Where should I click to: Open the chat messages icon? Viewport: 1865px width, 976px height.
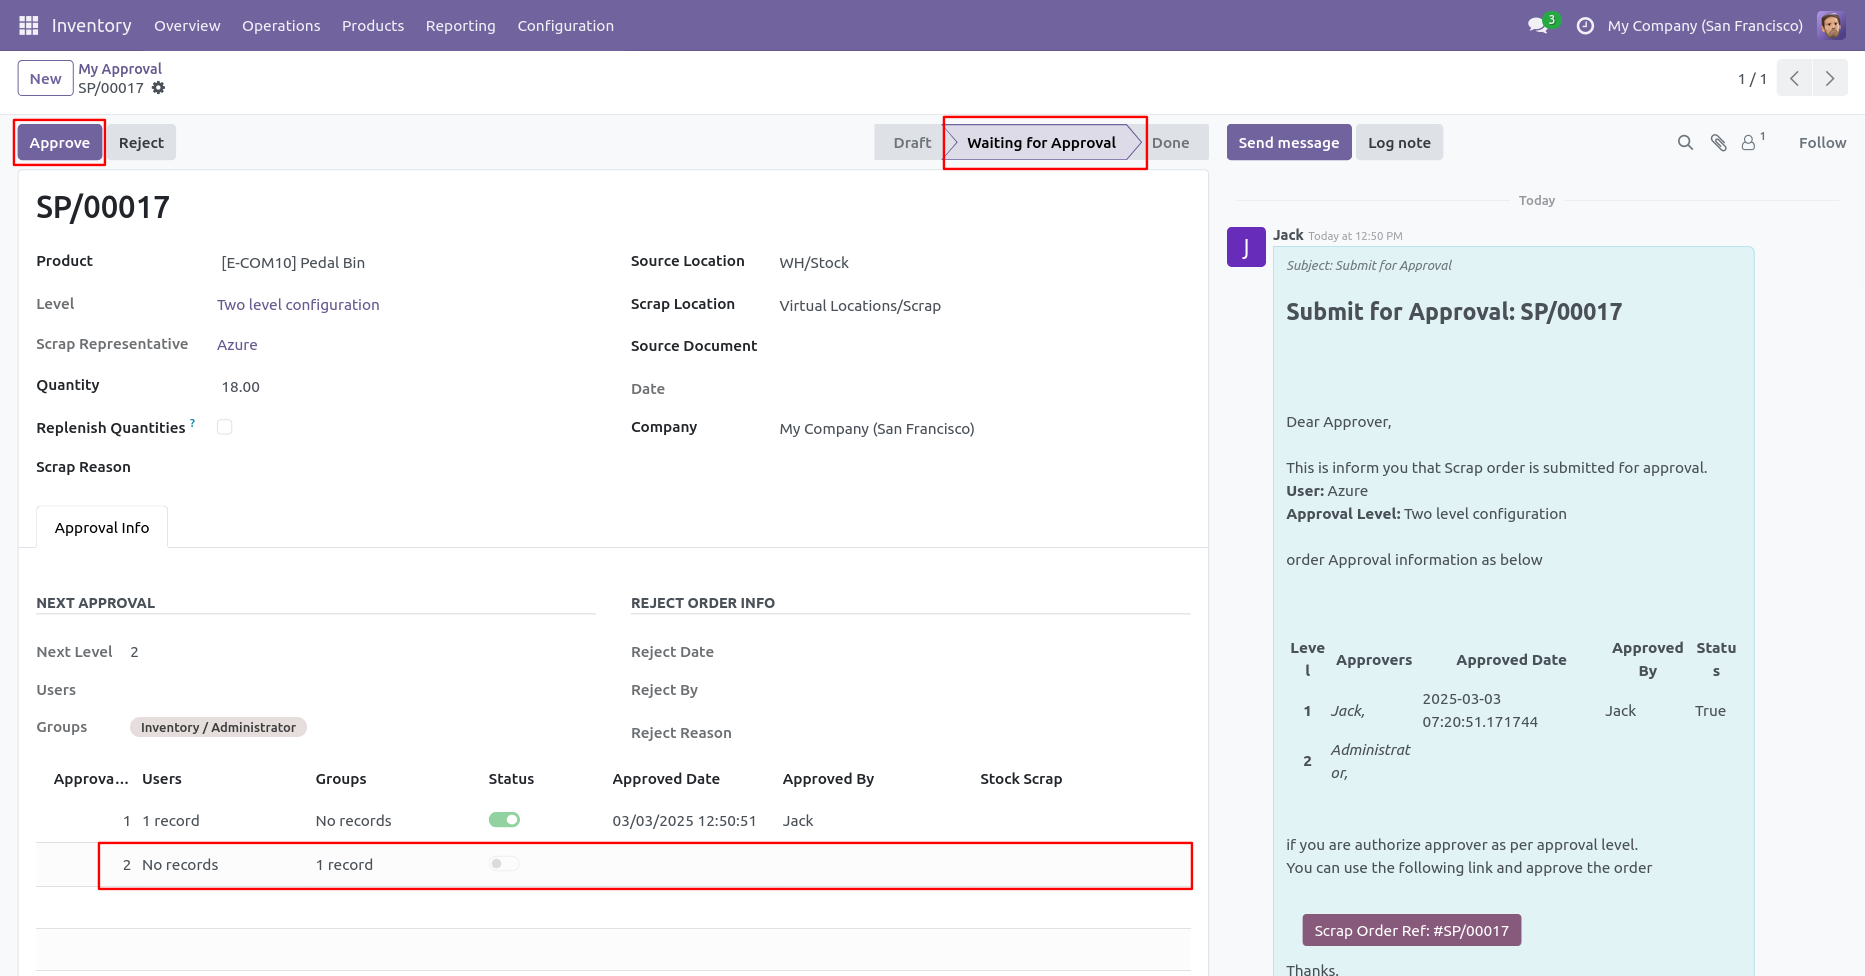[x=1538, y=25]
